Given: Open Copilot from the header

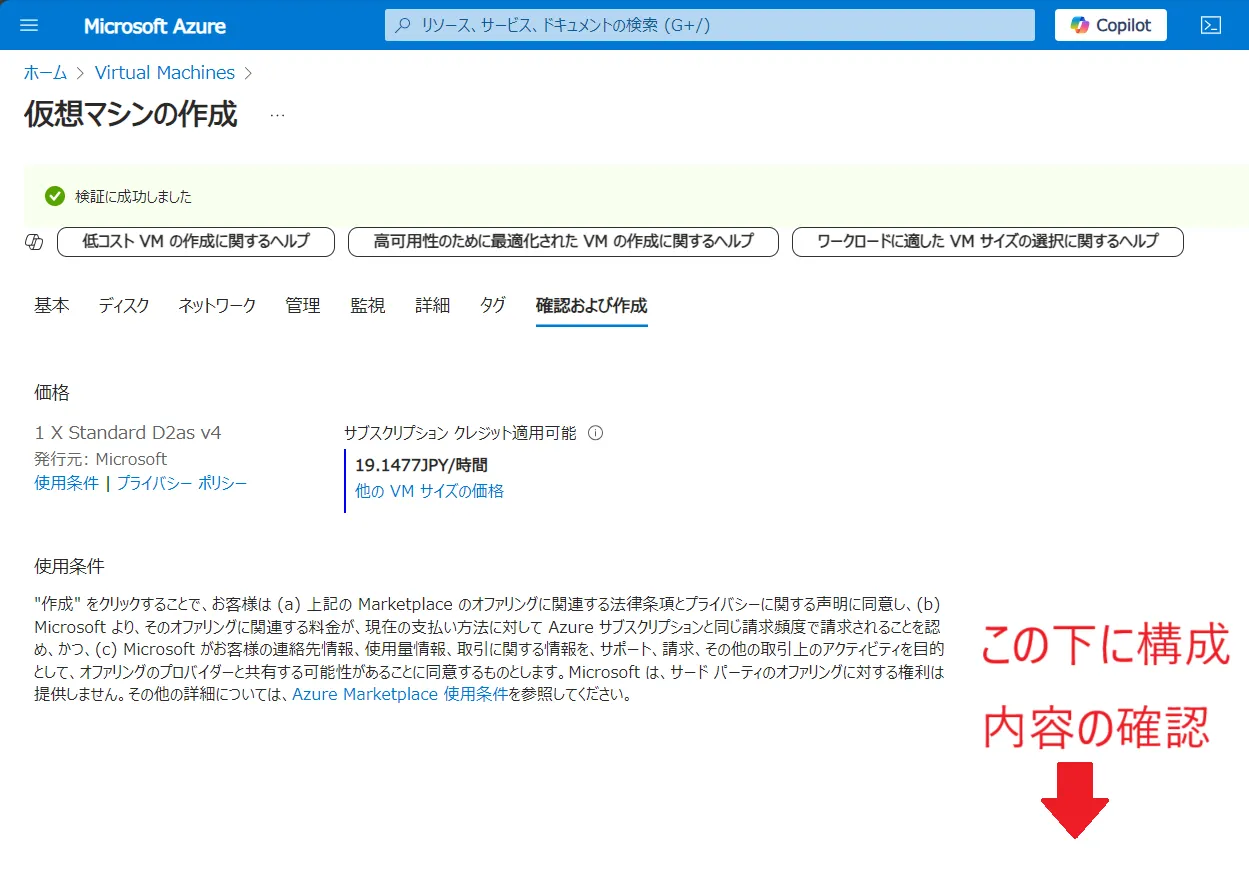Looking at the screenshot, I should (x=1110, y=25).
